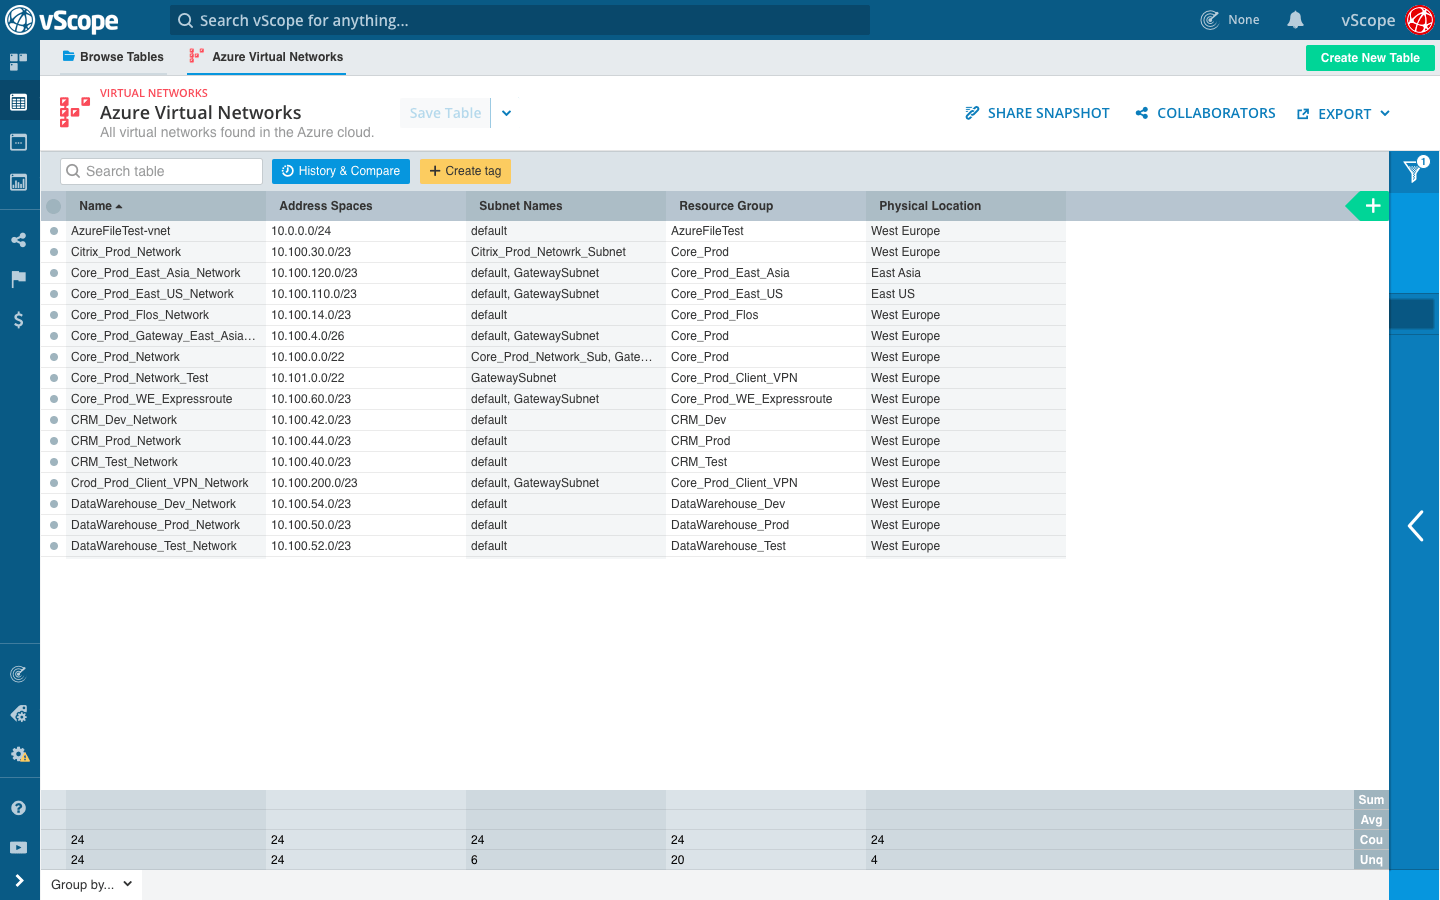Click the share nodes icon in left sidebar
This screenshot has height=900, width=1440.
(18, 240)
